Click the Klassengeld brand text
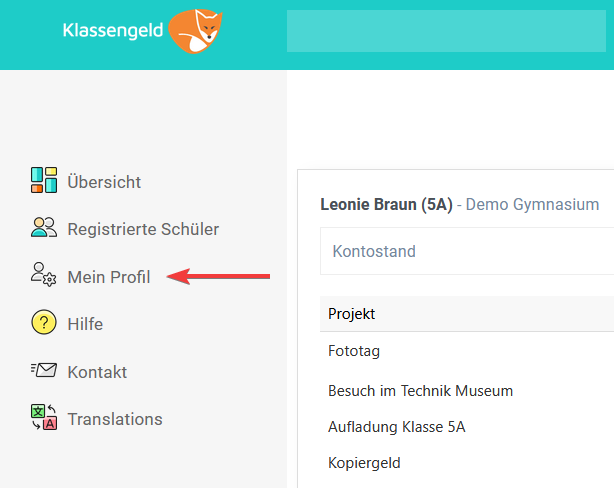614x488 pixels. coord(113,31)
